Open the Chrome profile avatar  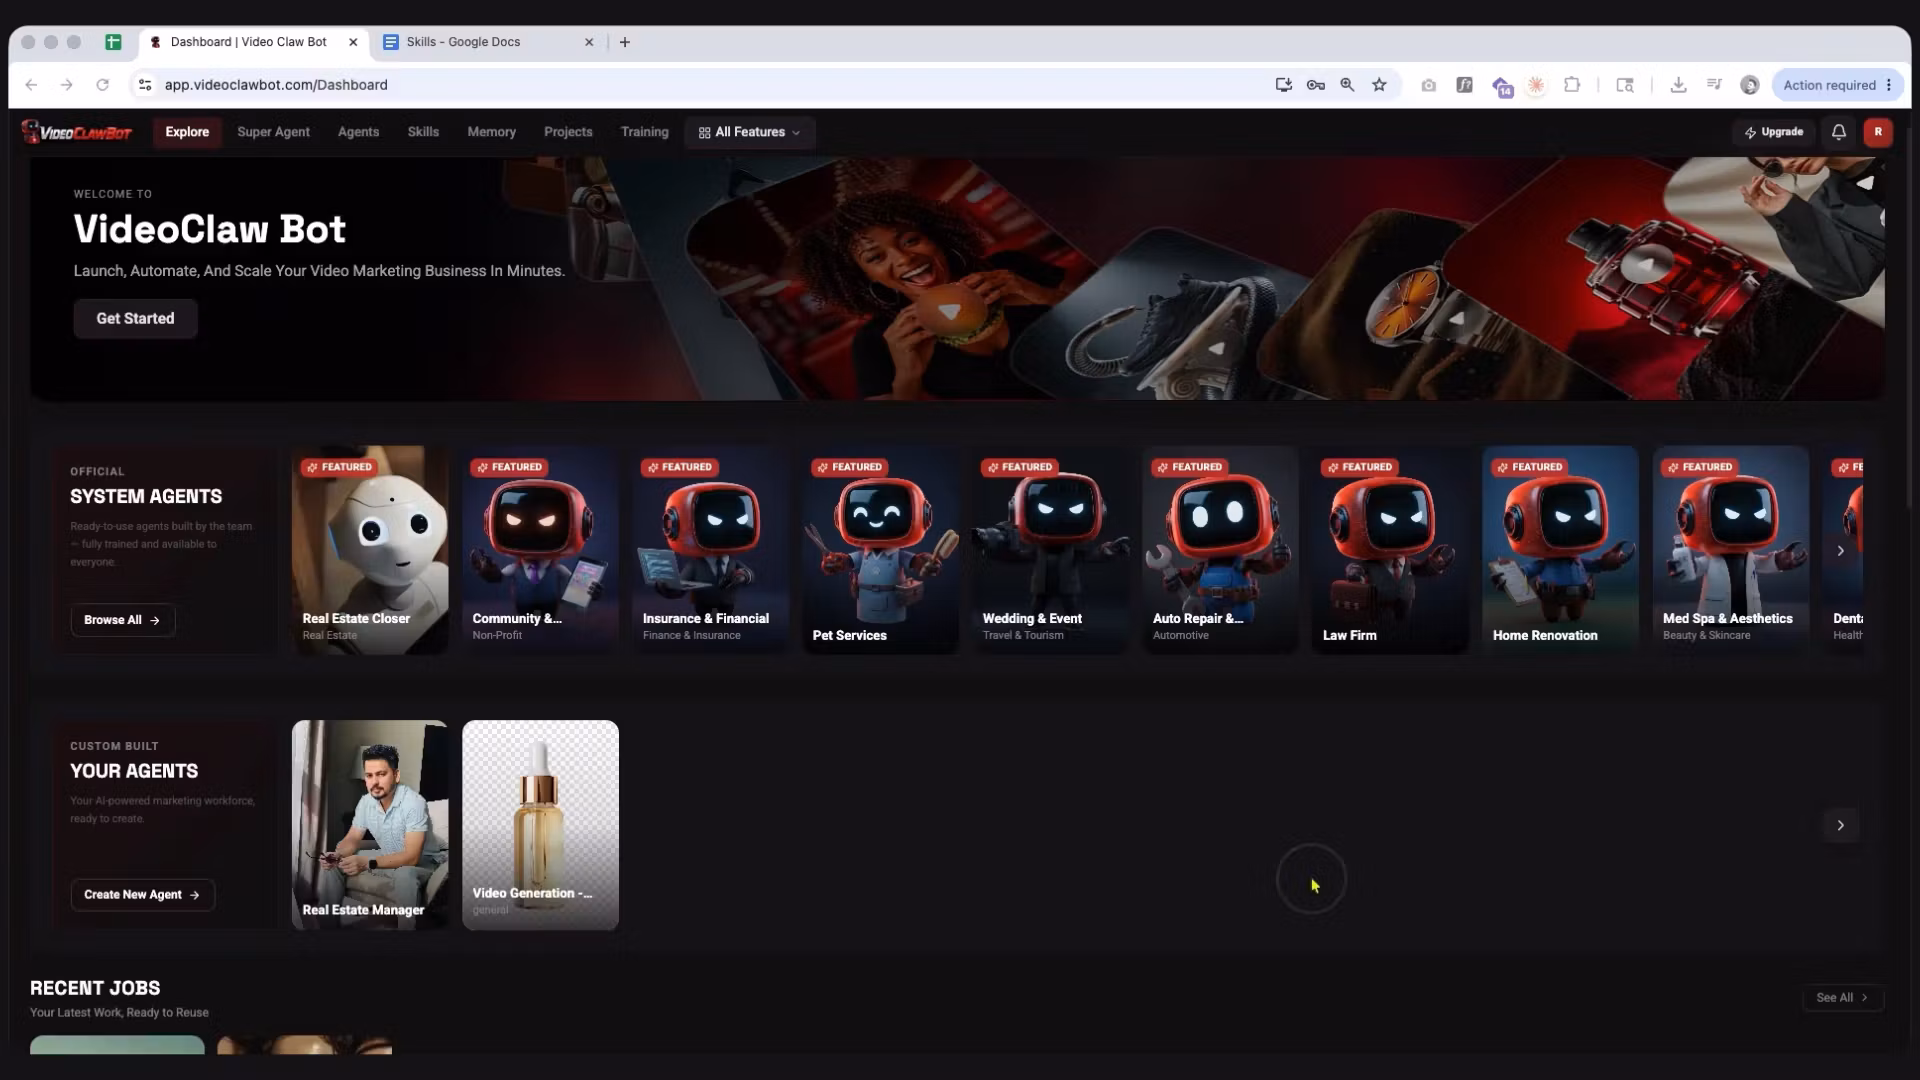tap(1749, 85)
